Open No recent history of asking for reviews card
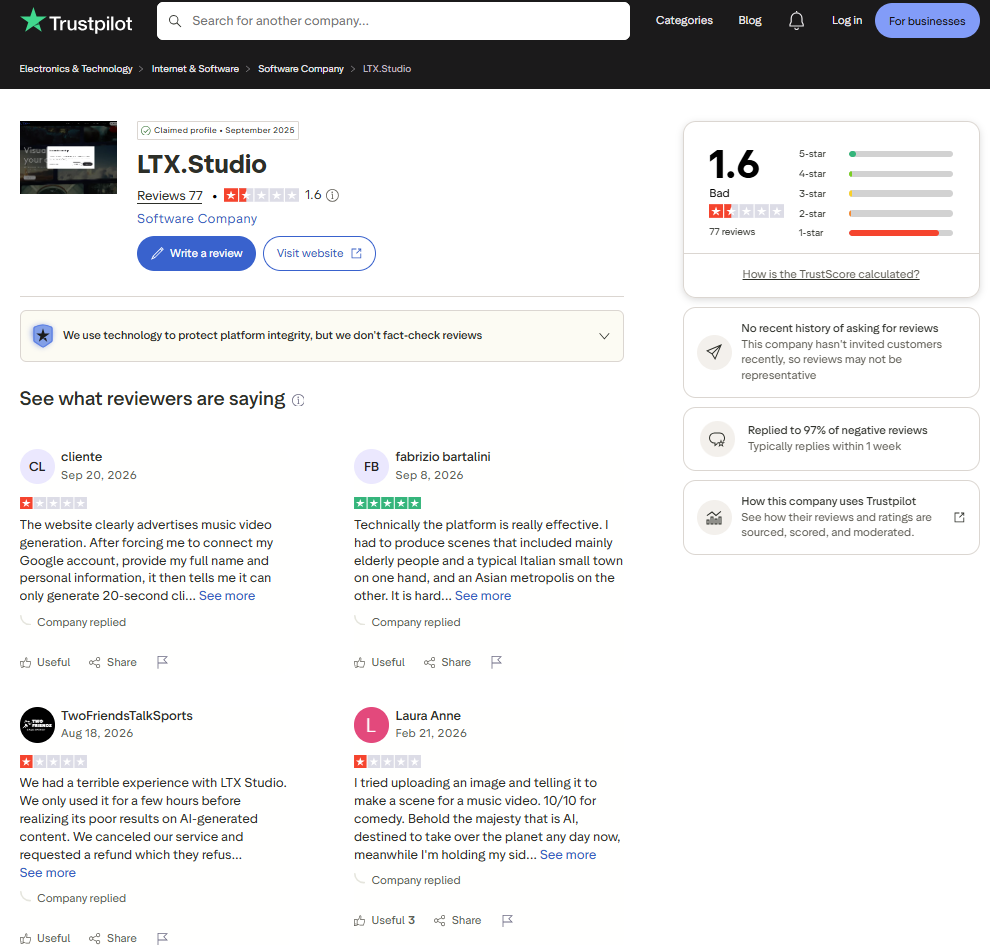The width and height of the screenshot is (990, 945). pos(831,352)
